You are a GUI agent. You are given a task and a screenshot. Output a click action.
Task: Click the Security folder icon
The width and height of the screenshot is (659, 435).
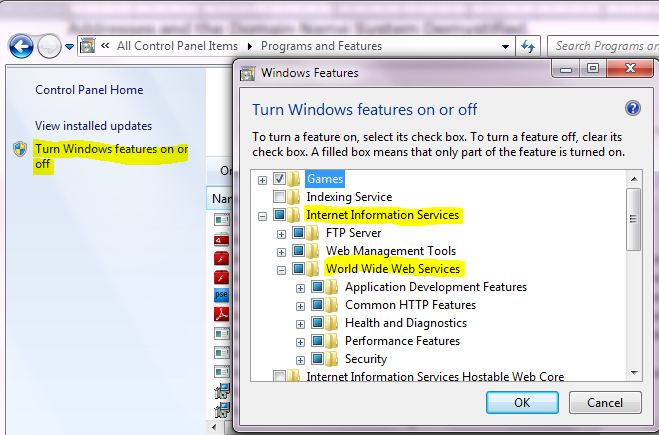coord(331,360)
